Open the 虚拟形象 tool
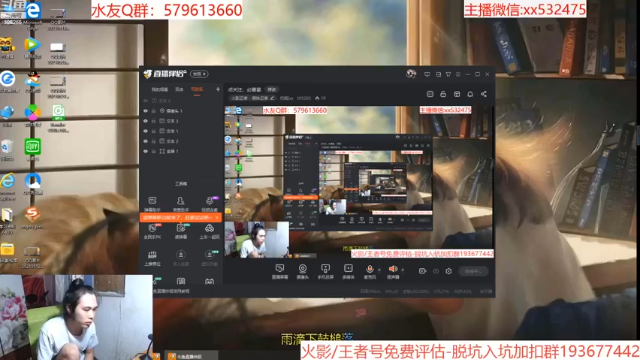This screenshot has width=640, height=360. pyautogui.click(x=209, y=258)
